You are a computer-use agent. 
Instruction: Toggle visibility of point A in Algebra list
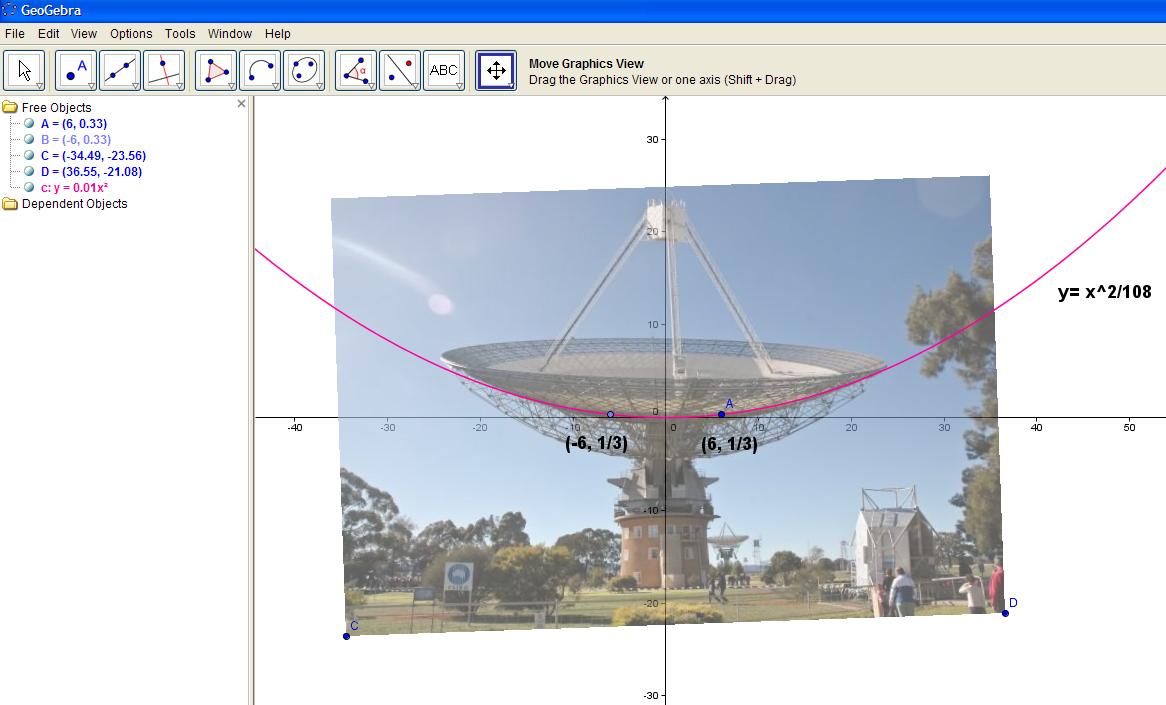pos(29,123)
